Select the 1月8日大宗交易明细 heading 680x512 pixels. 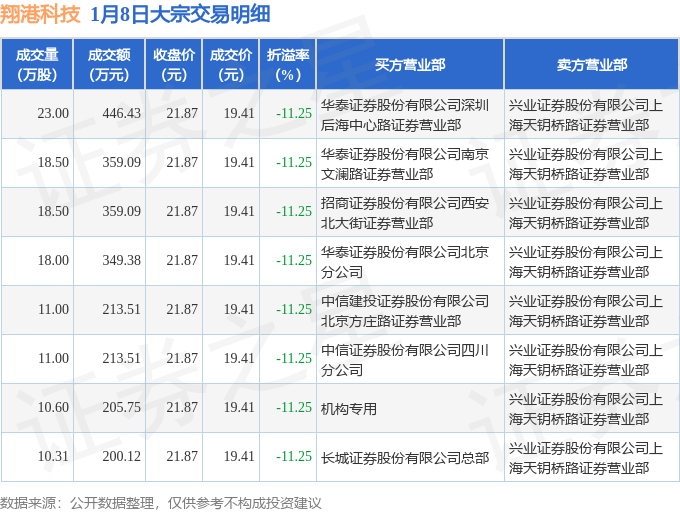[180, 14]
